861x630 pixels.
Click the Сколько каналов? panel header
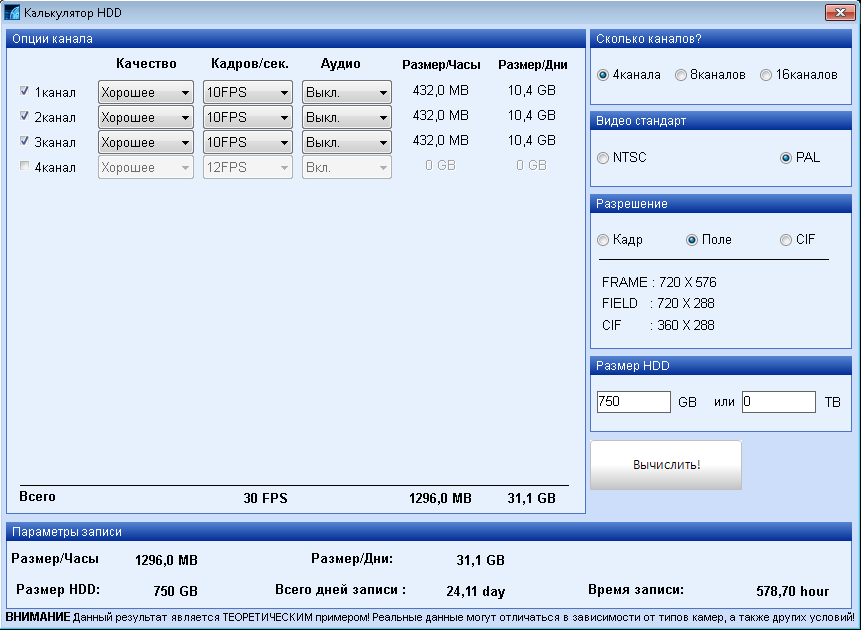coord(721,39)
